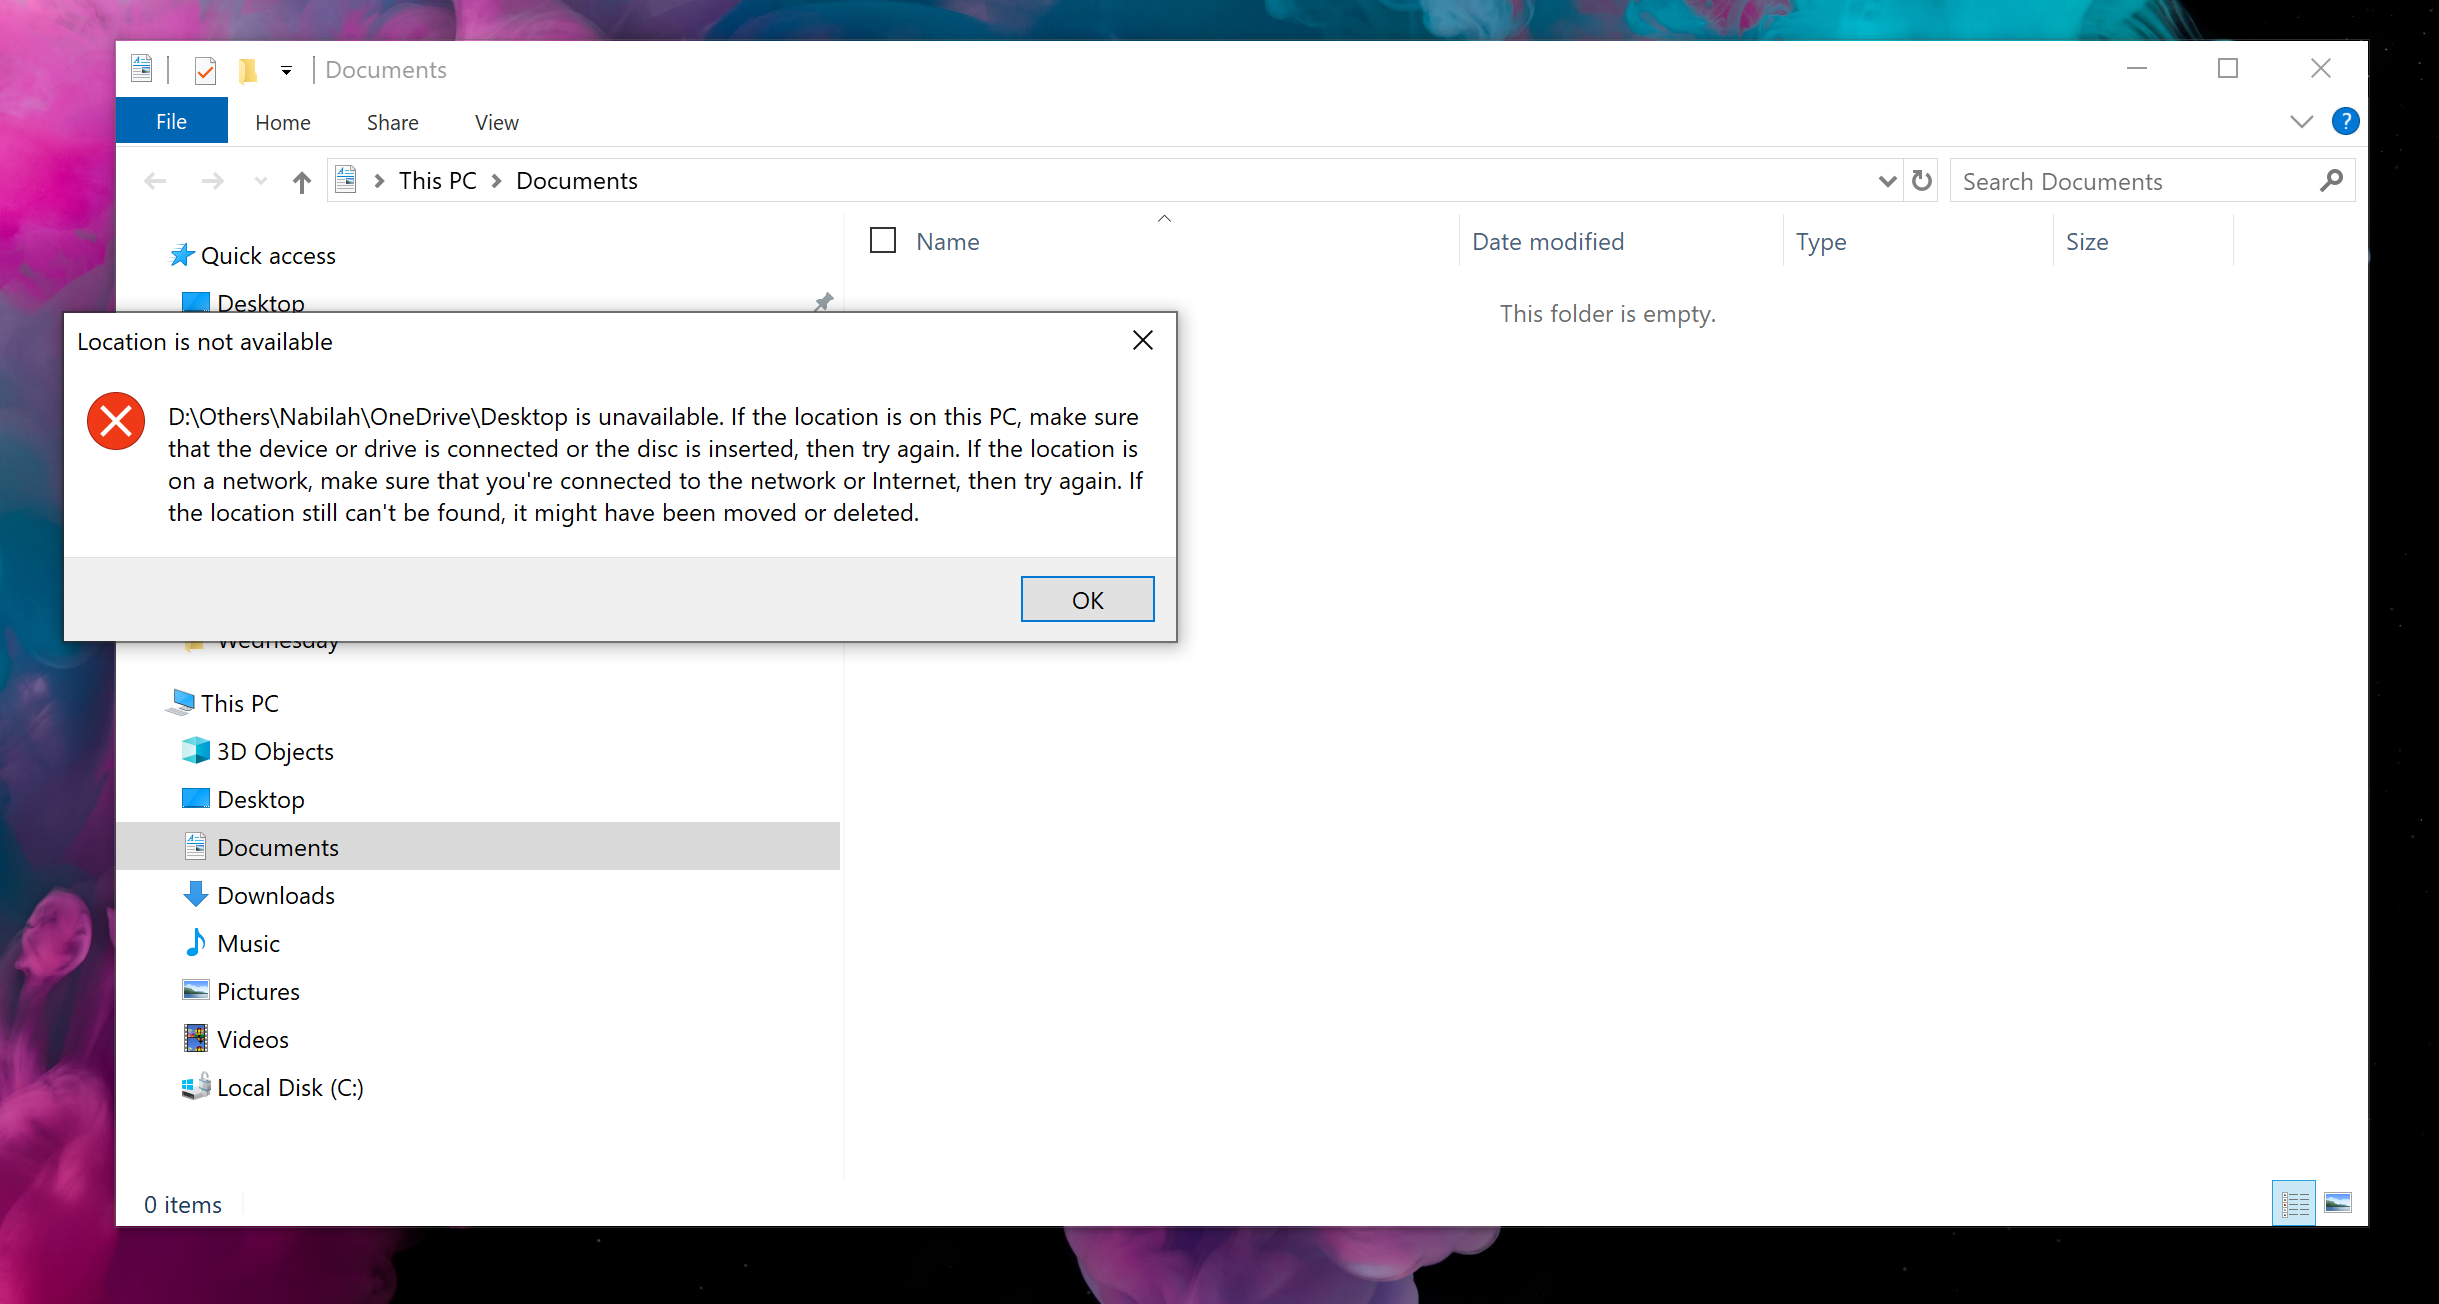The height and width of the screenshot is (1304, 2439).
Task: Sort by Date modified column
Action: click(1547, 242)
